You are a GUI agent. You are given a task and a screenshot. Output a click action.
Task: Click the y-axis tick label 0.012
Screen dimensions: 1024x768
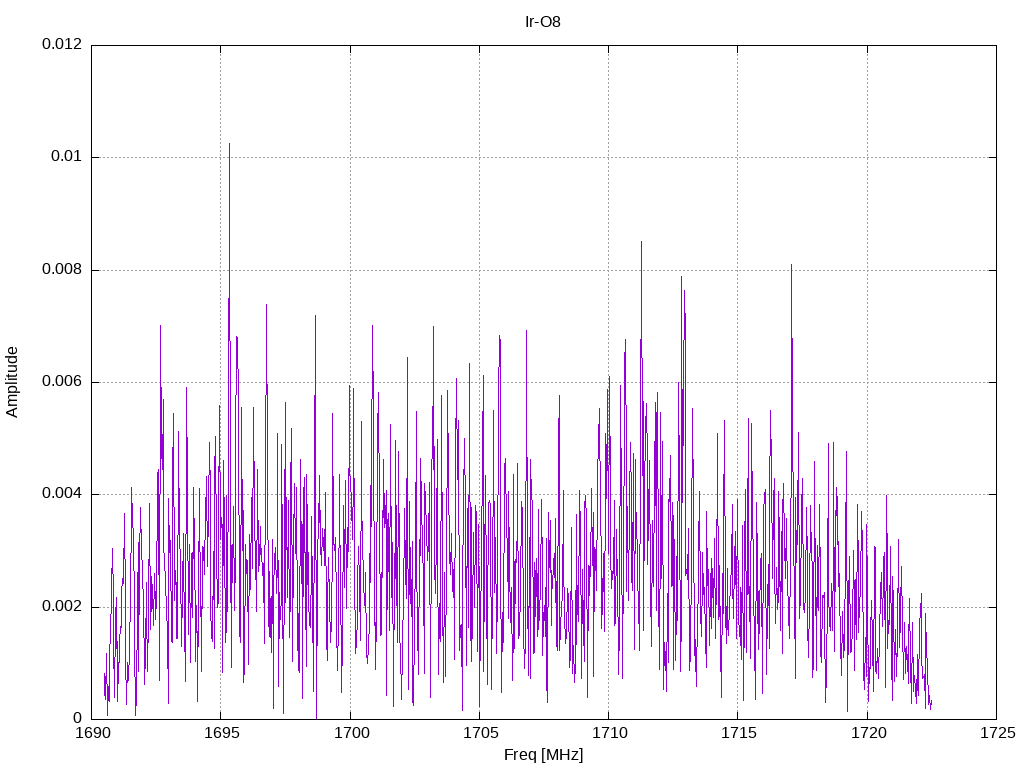coord(62,44)
